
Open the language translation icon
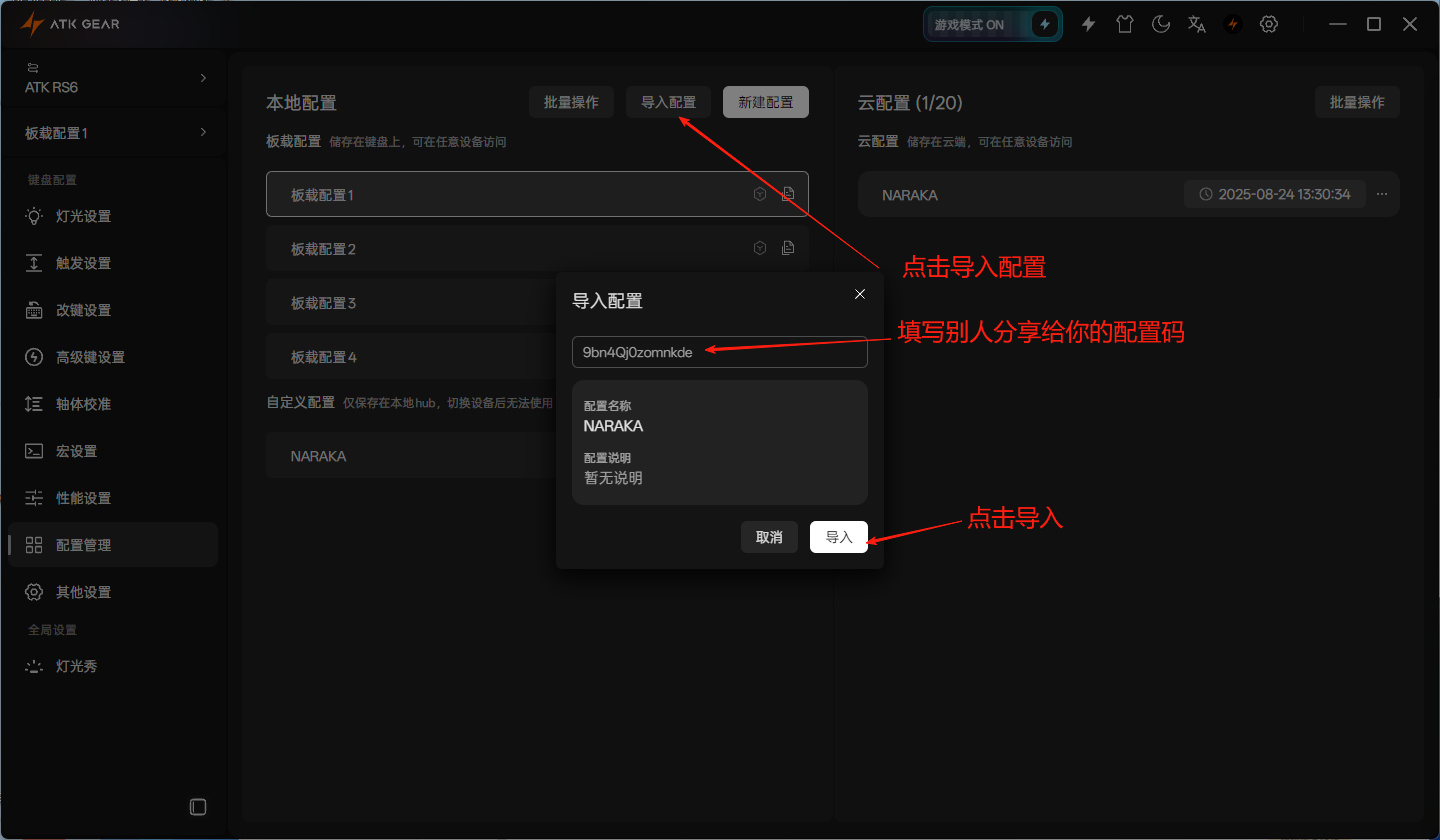1196,24
